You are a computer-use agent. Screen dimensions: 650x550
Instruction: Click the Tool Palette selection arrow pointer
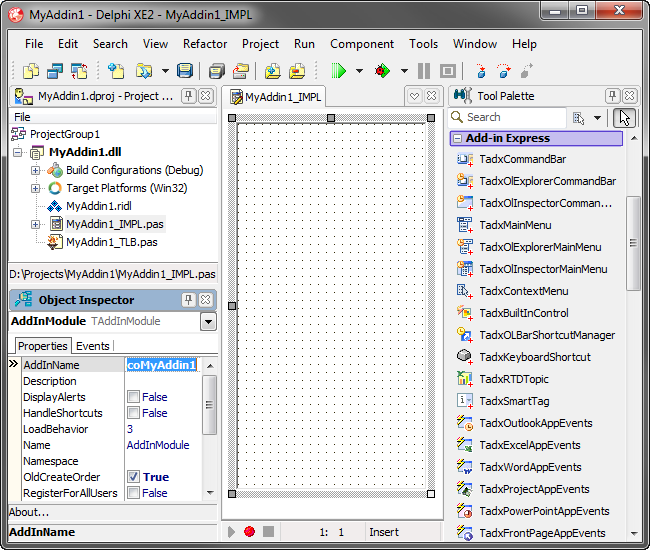coord(624,118)
